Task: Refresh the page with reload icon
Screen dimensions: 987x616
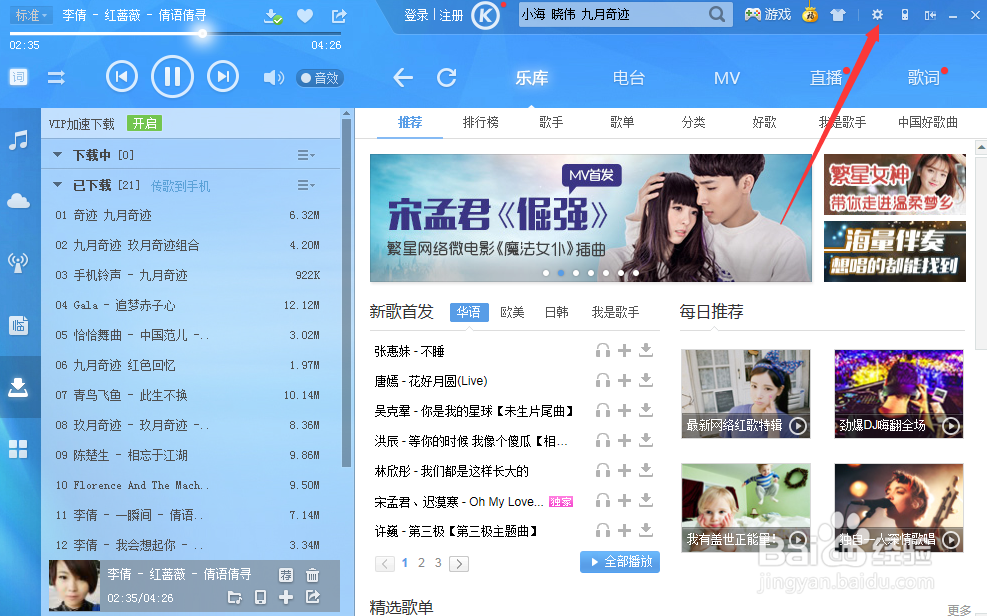Action: pos(447,78)
